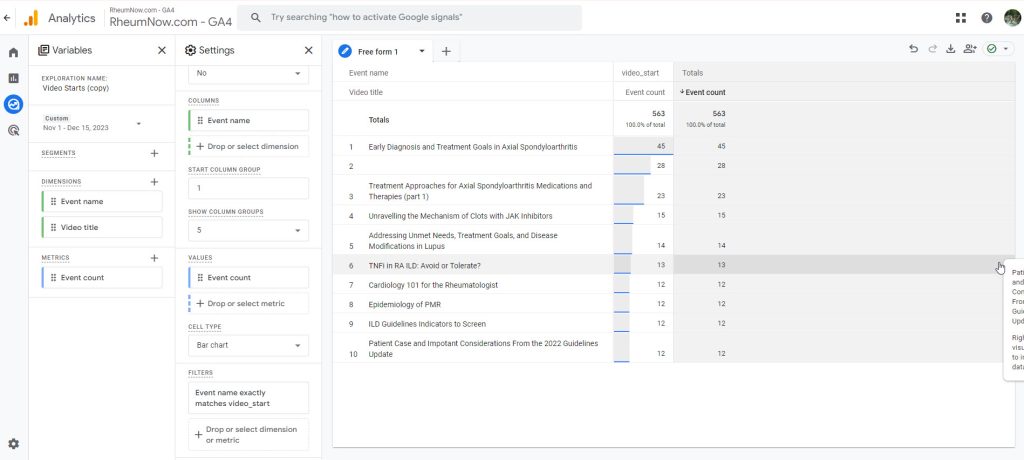The height and width of the screenshot is (460, 1024).
Task: Download the exploration data
Action: [951, 49]
